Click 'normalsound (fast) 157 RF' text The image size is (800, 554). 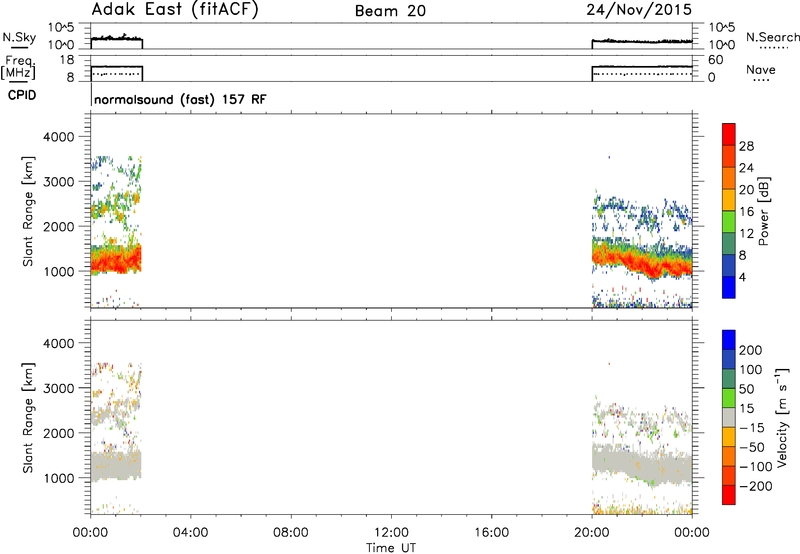[180, 99]
